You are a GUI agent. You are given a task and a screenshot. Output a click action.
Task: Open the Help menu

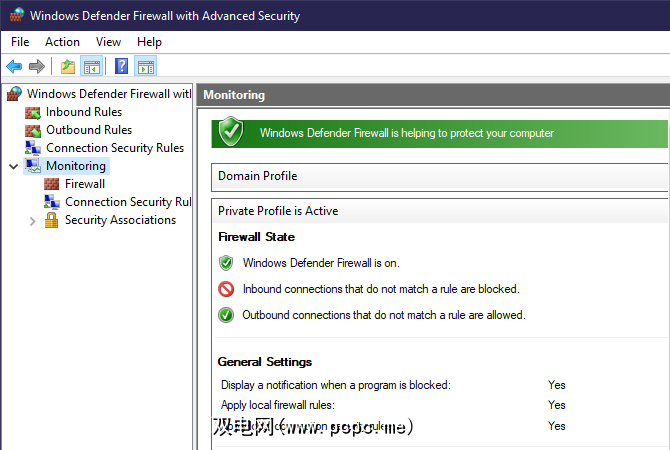[149, 42]
